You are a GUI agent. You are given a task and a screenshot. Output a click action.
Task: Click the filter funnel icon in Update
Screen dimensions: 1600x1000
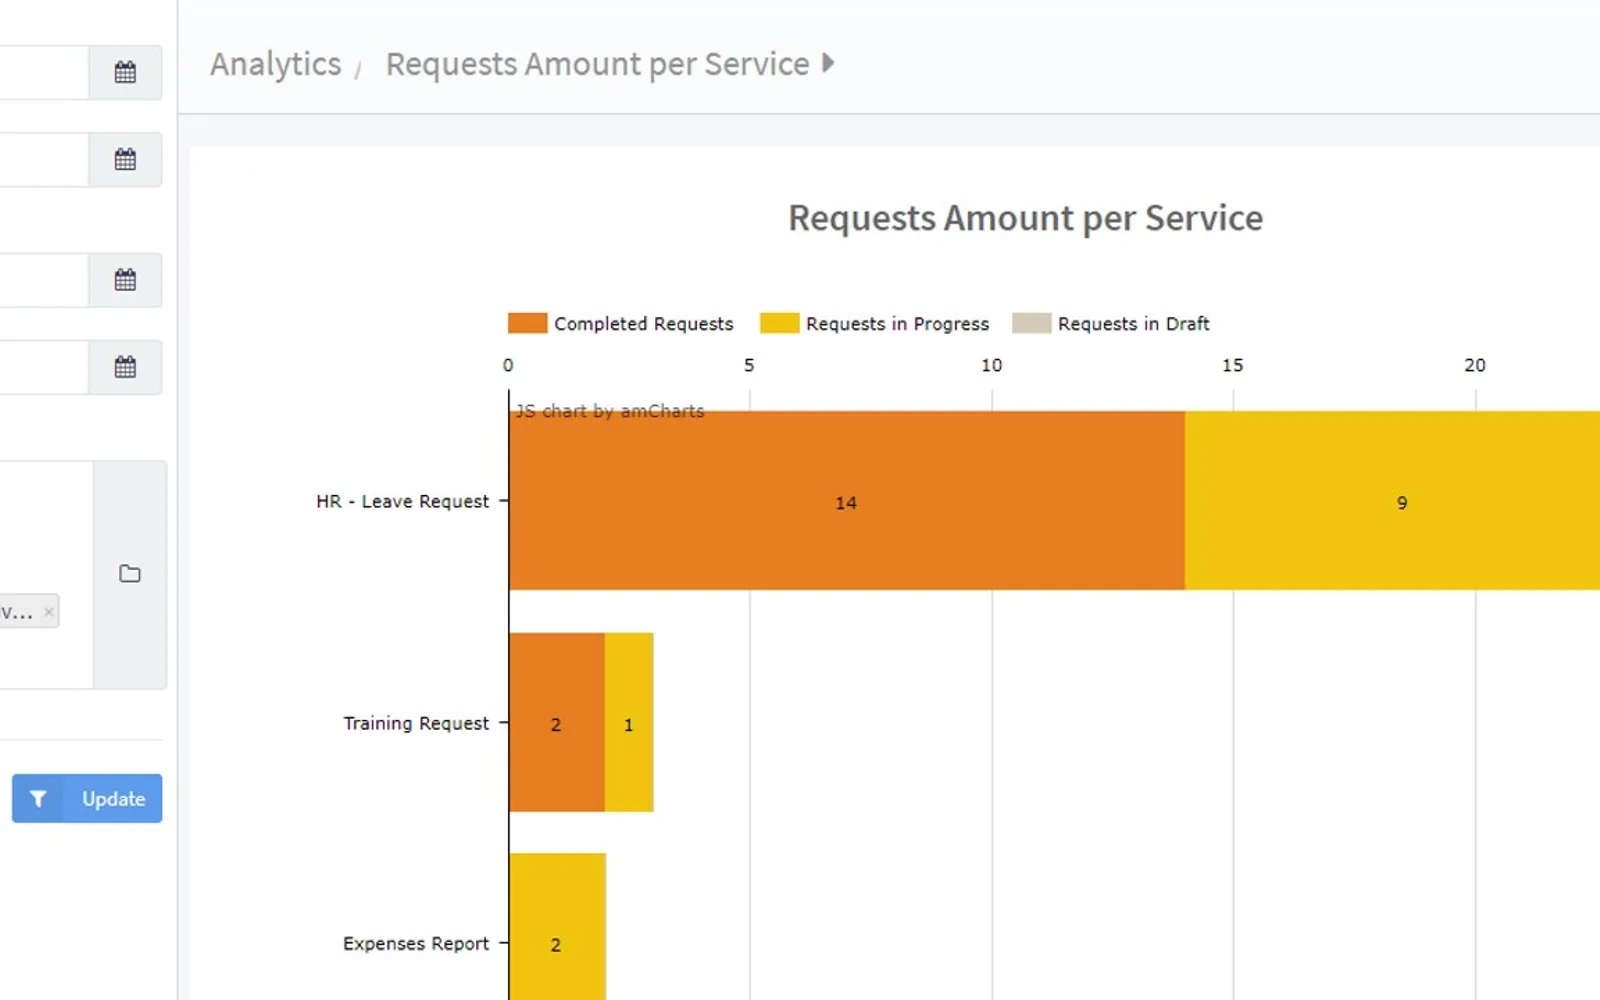pyautogui.click(x=38, y=798)
